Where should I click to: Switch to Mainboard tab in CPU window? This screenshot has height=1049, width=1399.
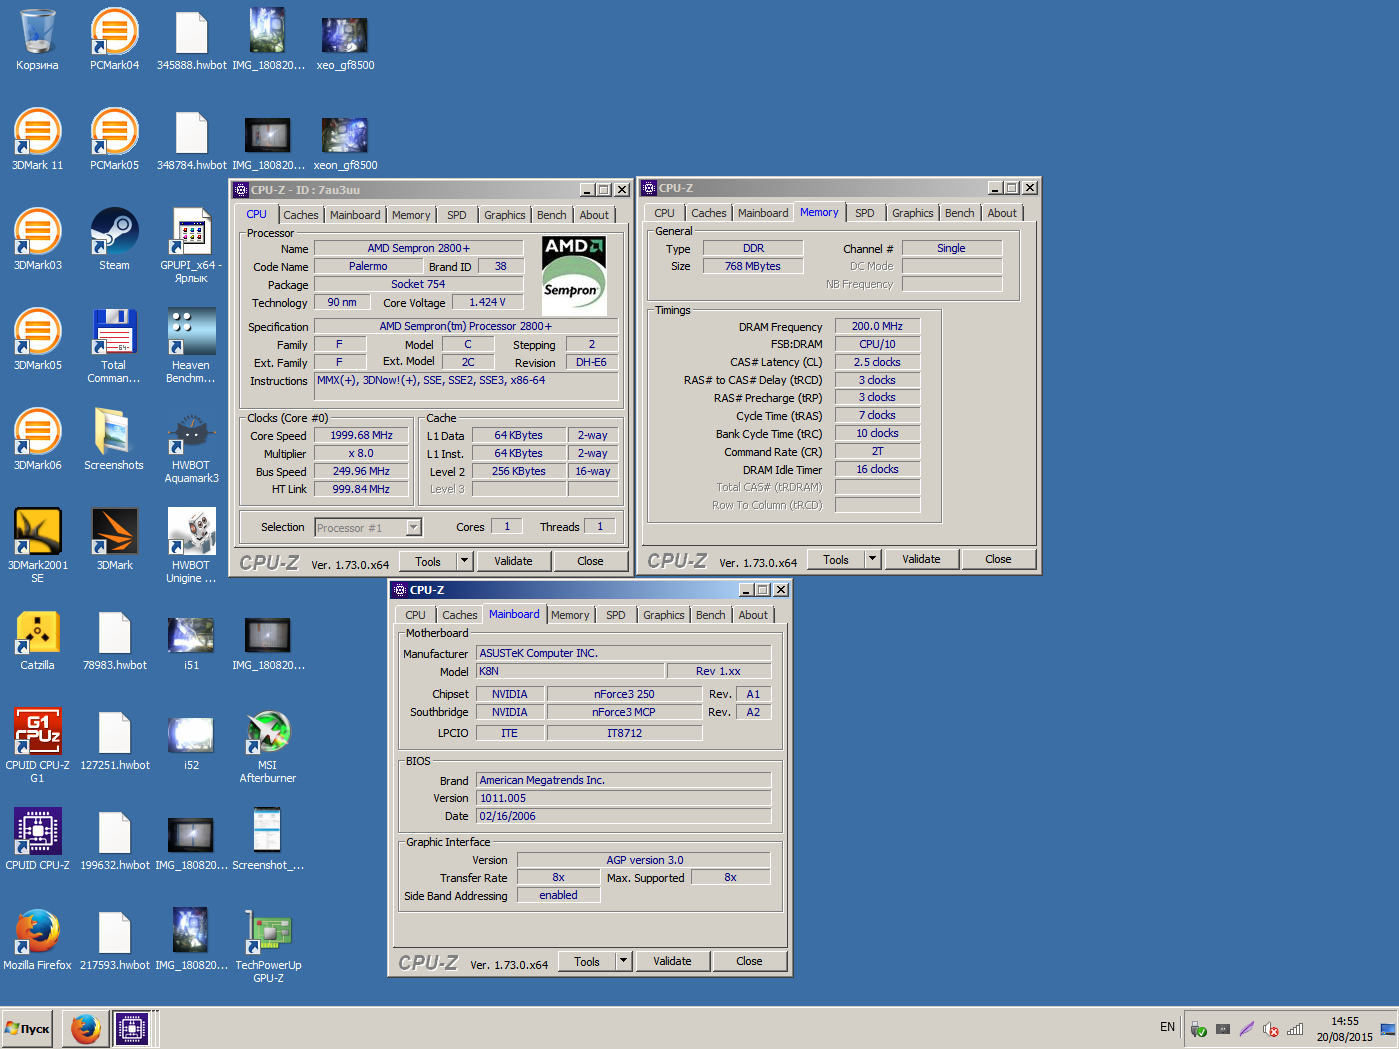pos(355,215)
